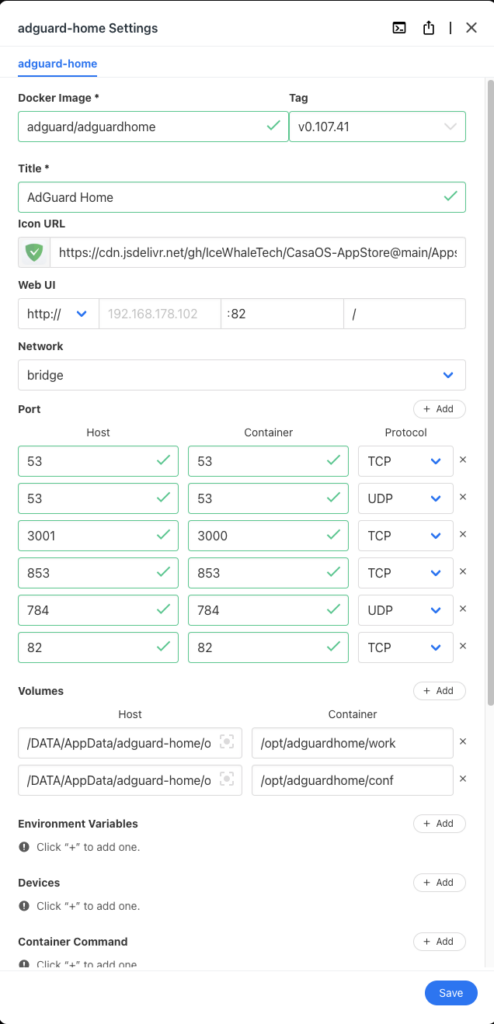Open protocol dropdown for port 853

point(405,573)
